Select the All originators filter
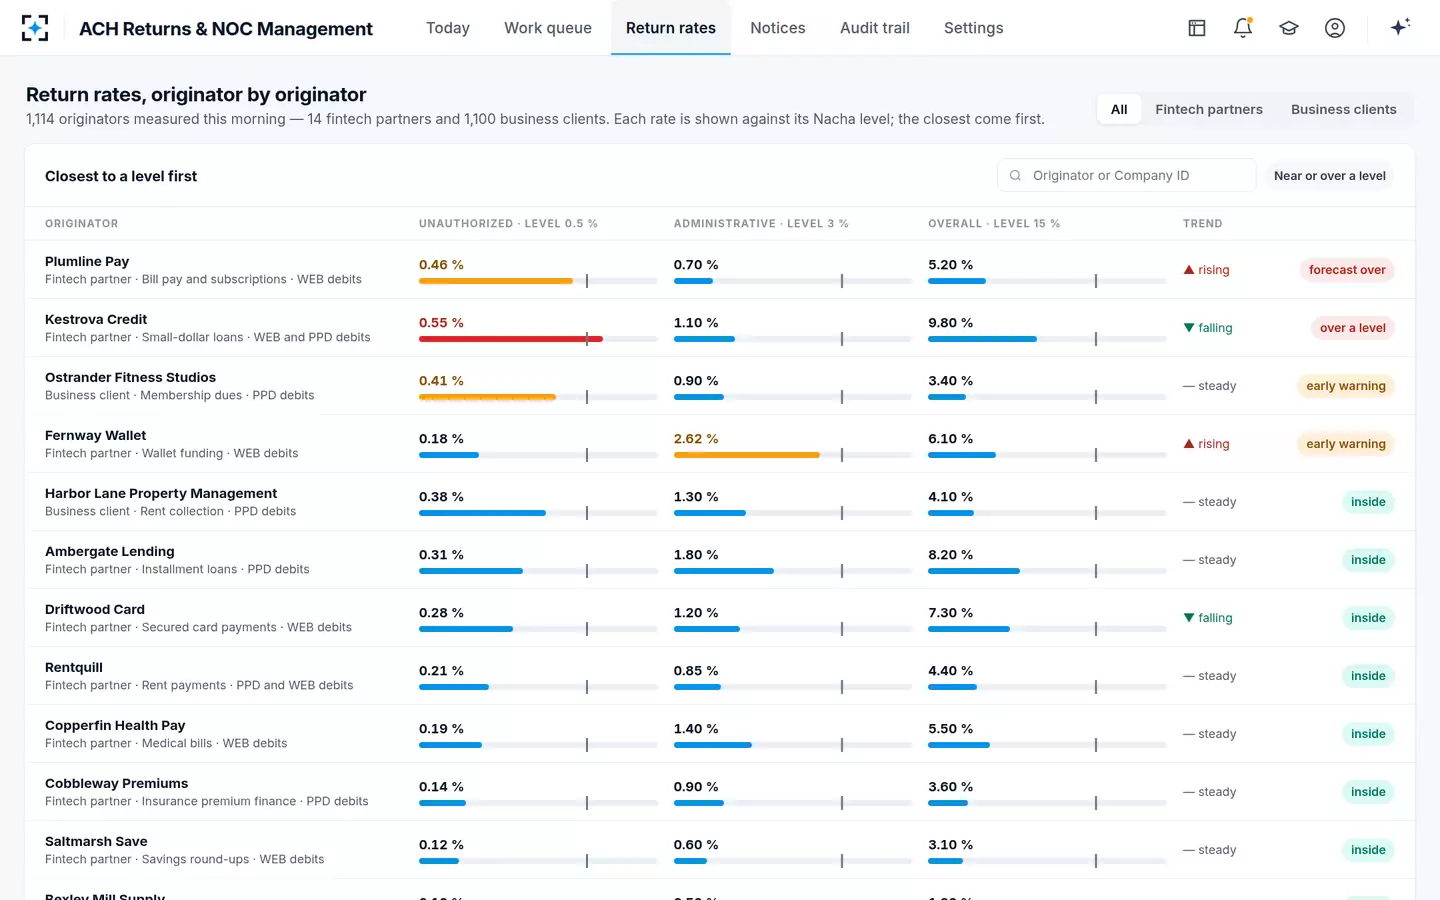The image size is (1440, 900). 1119,109
